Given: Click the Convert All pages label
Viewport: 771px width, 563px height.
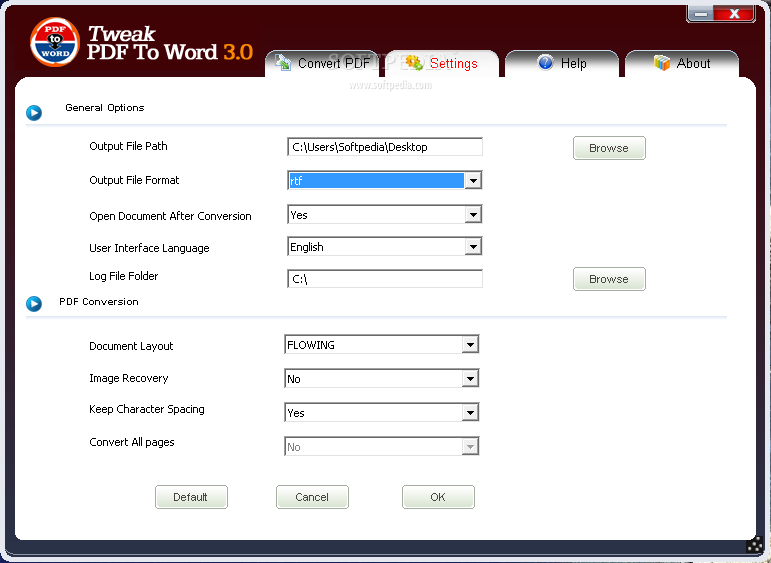Looking at the screenshot, I should pos(132,442).
